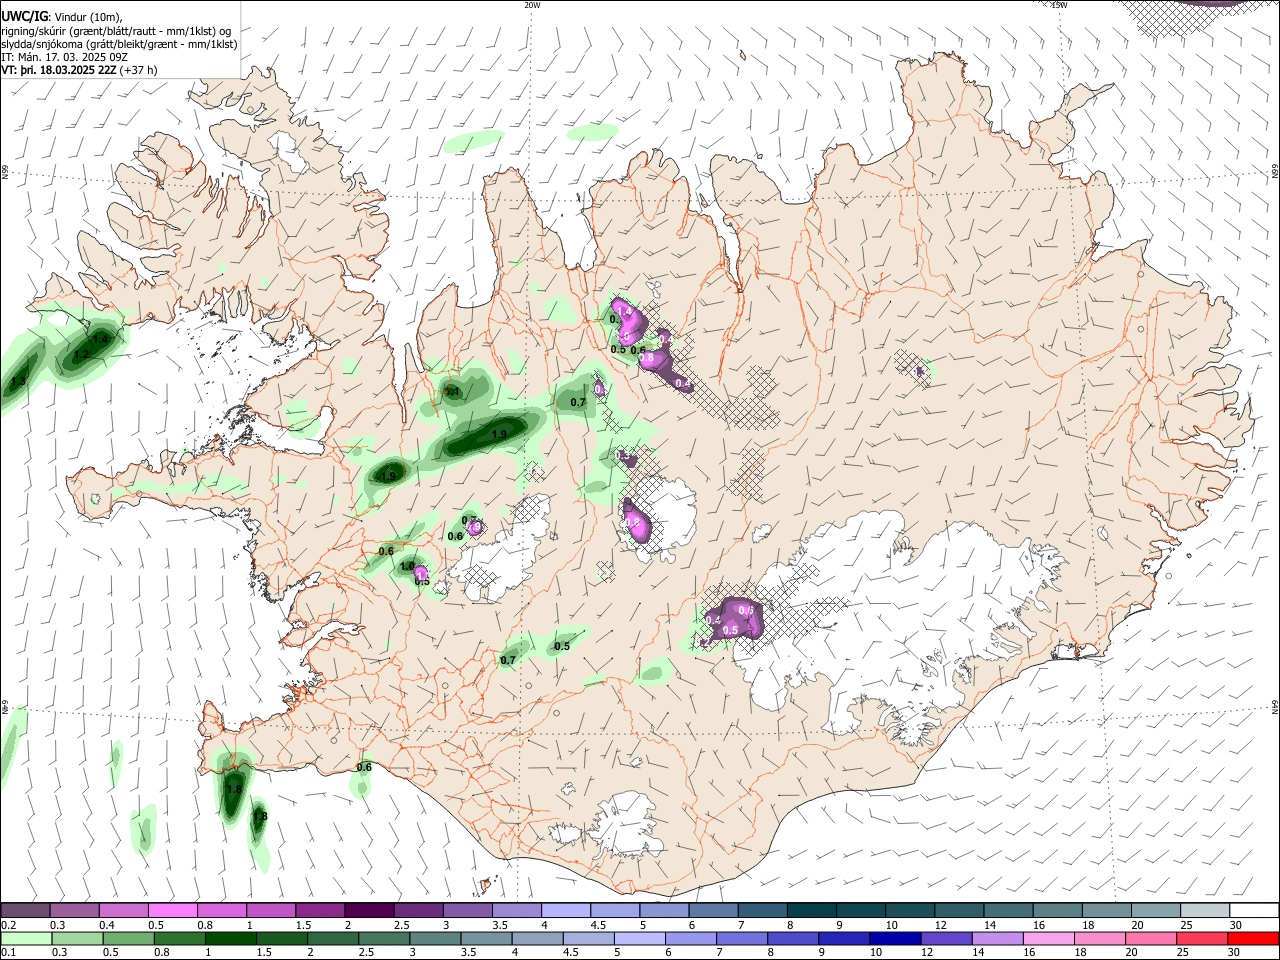The height and width of the screenshot is (960, 1280).
Task: Click the 1.0 rain value near the glacier
Action: coord(407,567)
